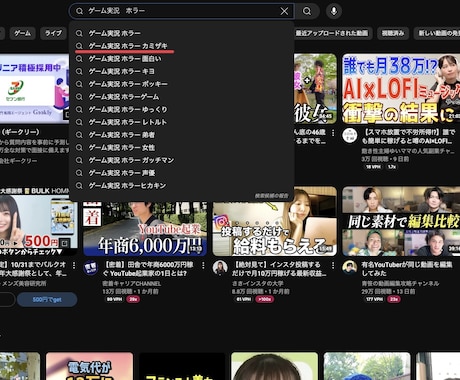The height and width of the screenshot is (380, 460).
Task: Open 青笹の動画編集攻略チャンネル channel name
Action: click(400, 284)
